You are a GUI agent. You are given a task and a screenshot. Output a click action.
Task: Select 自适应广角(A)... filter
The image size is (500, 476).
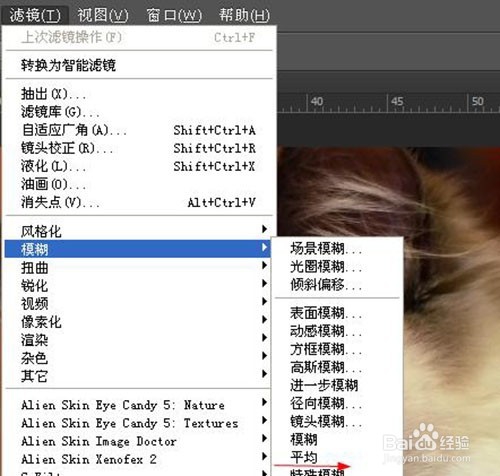[x=139, y=130]
